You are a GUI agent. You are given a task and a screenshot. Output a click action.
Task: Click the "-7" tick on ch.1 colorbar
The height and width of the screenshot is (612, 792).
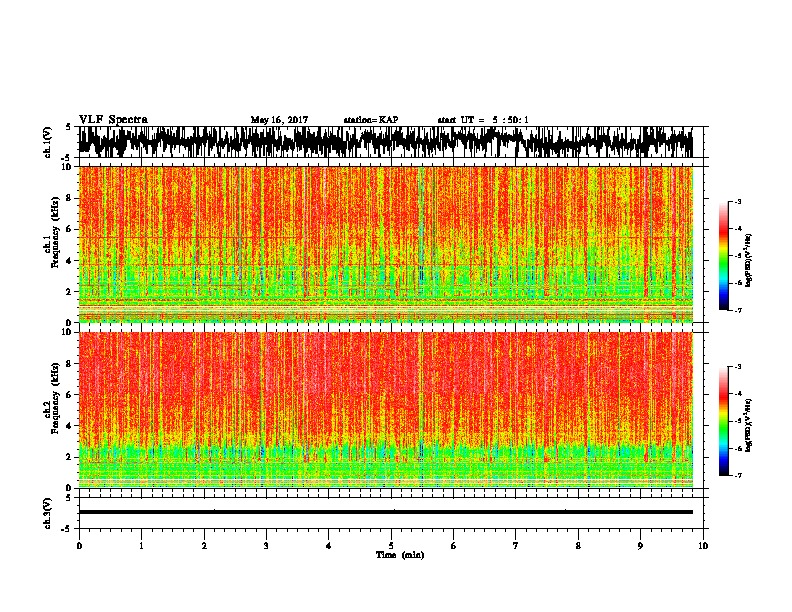(x=738, y=310)
